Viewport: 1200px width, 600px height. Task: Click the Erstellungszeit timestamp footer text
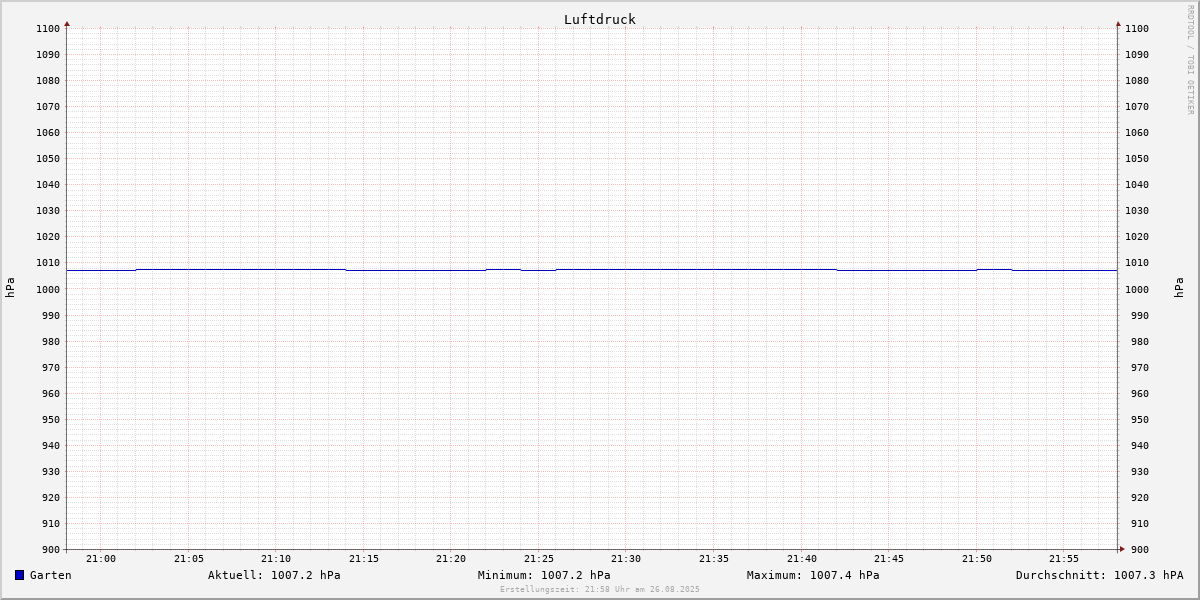point(600,589)
